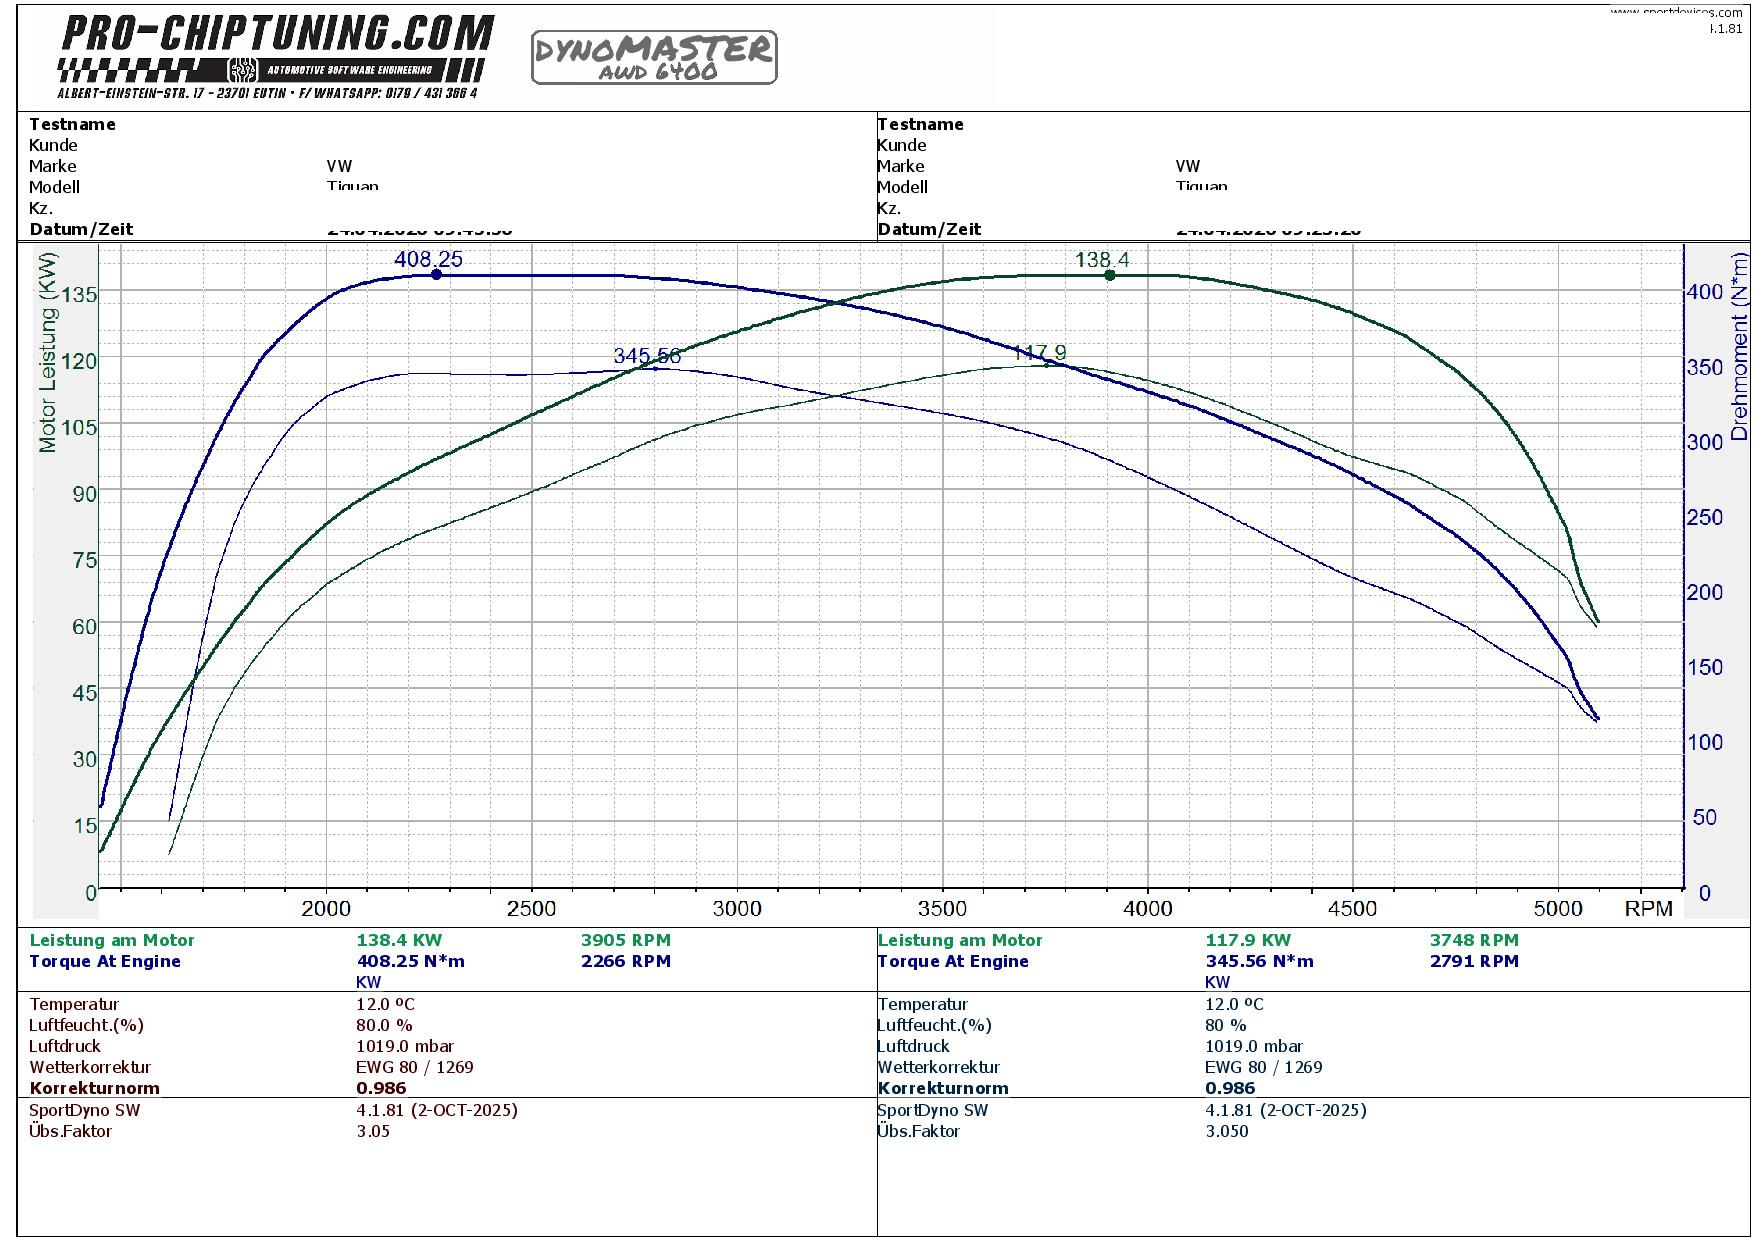Click the 3748 RPM value in right panel
The height and width of the screenshot is (1240, 1754).
click(x=1473, y=940)
